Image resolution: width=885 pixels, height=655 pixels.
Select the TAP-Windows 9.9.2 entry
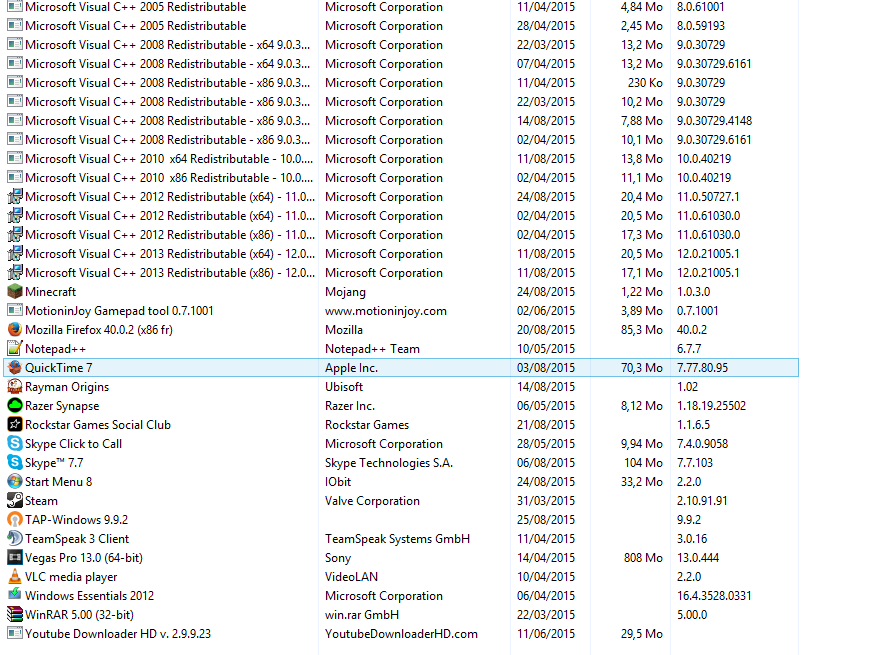pyautogui.click(x=77, y=519)
